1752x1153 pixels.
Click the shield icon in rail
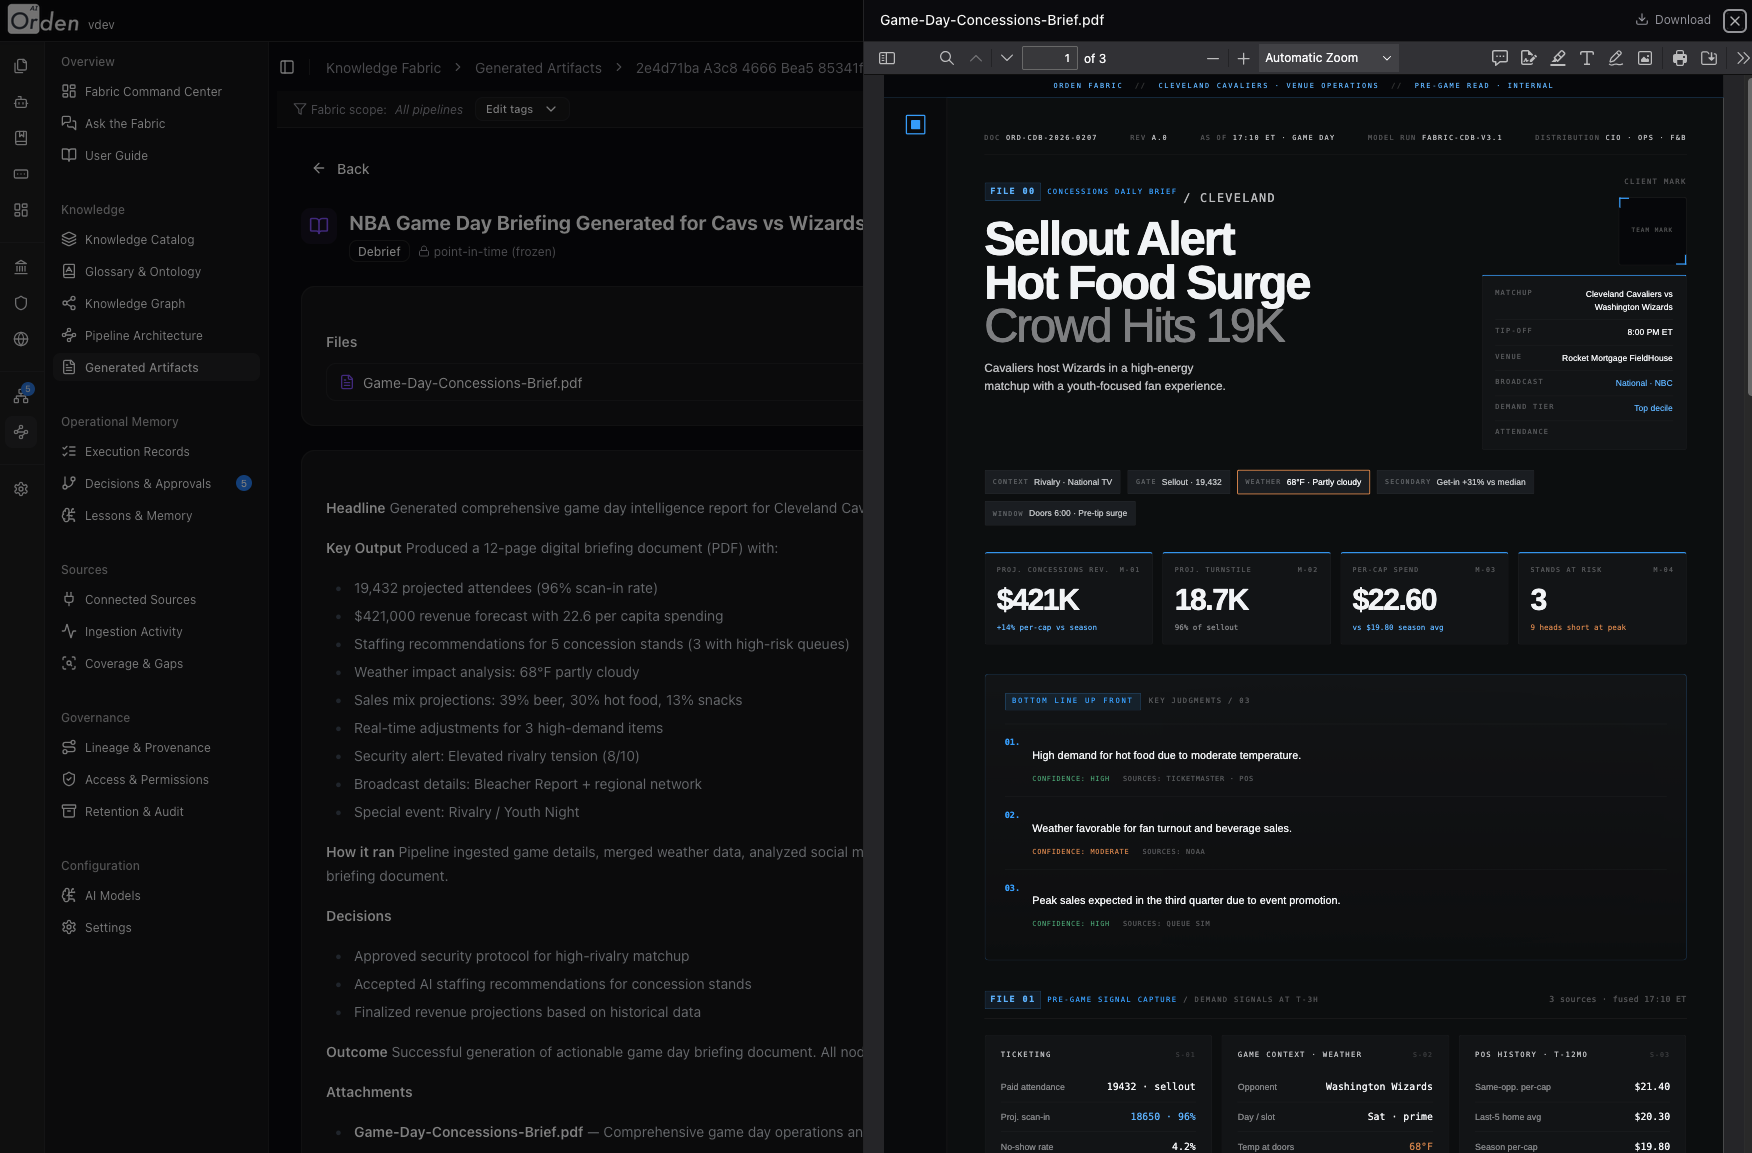click(x=21, y=303)
